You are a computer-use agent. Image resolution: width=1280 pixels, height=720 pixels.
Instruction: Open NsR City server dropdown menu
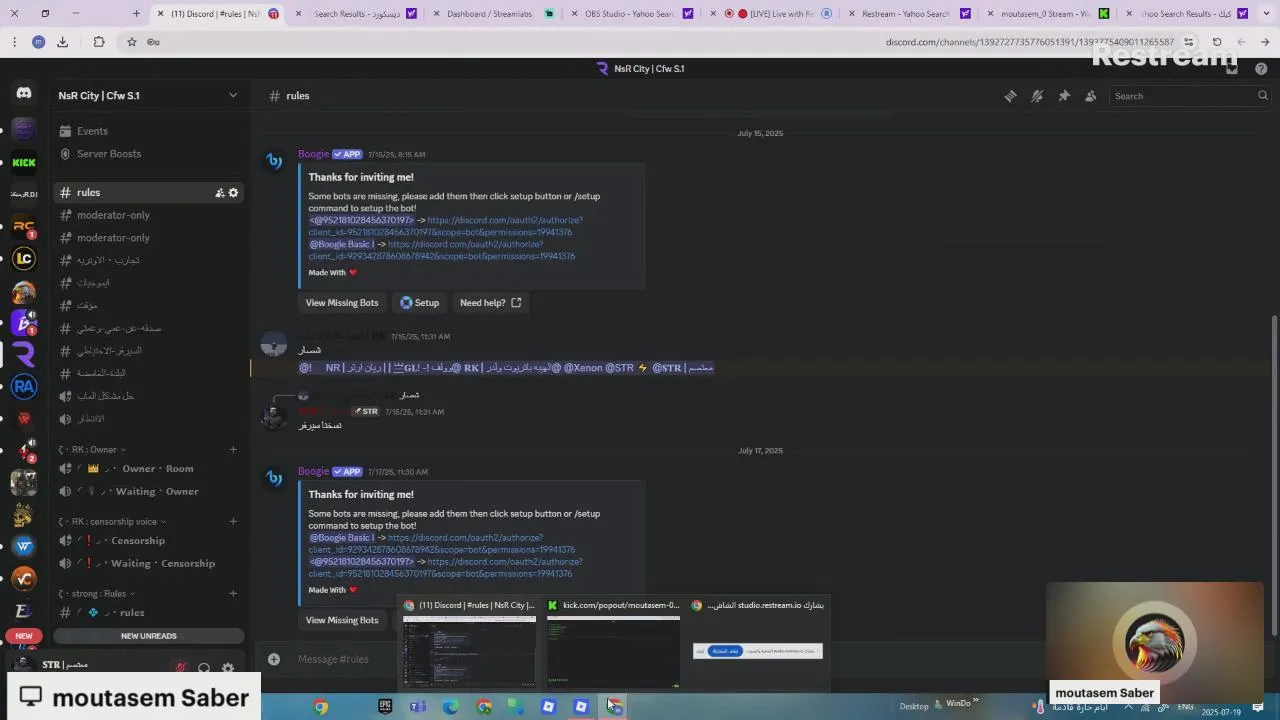click(x=148, y=95)
